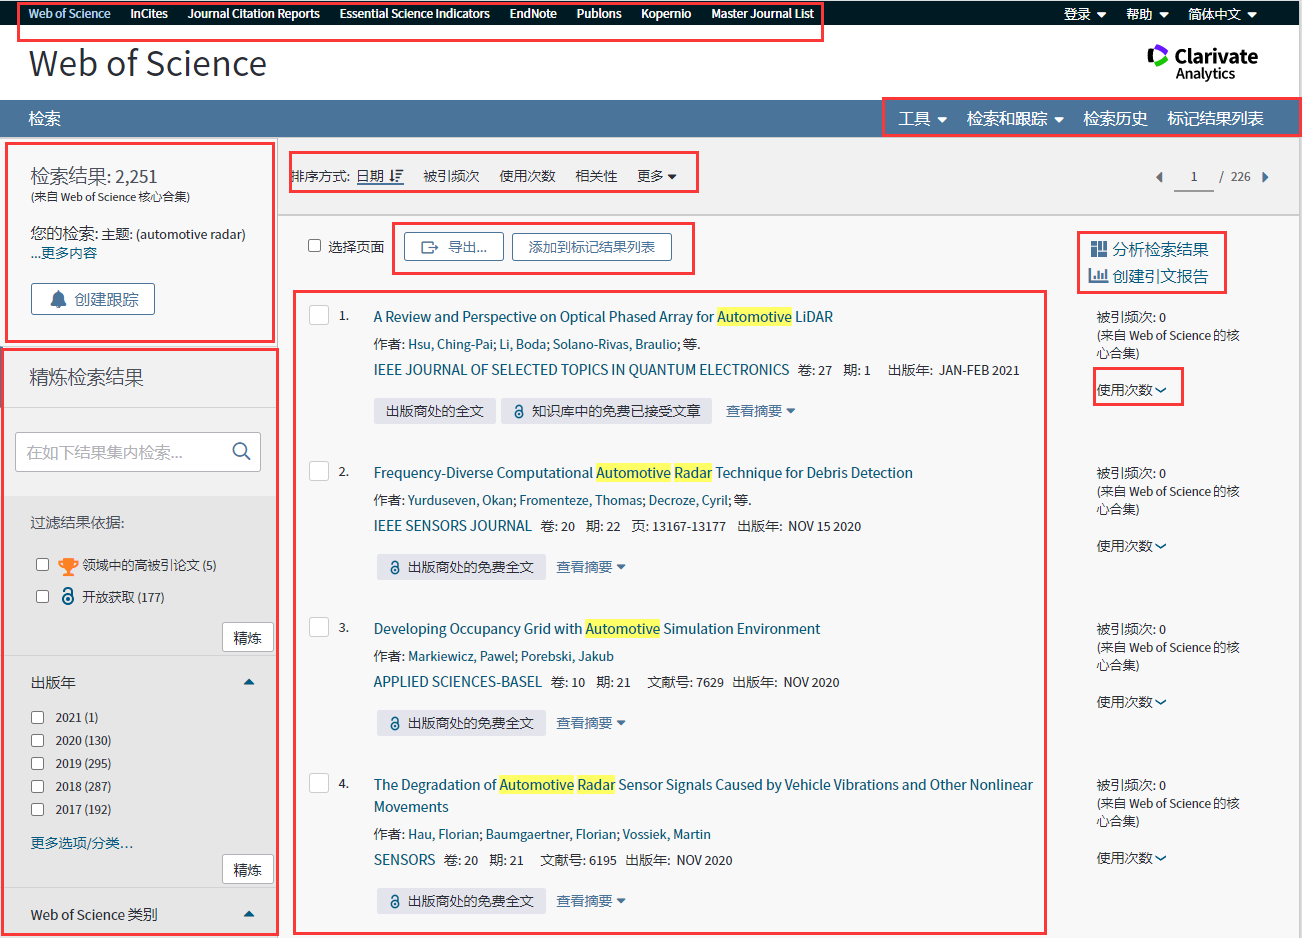This screenshot has height=938, width=1302.
Task: Click the search magnifier icon in refine box
Action: (x=241, y=451)
